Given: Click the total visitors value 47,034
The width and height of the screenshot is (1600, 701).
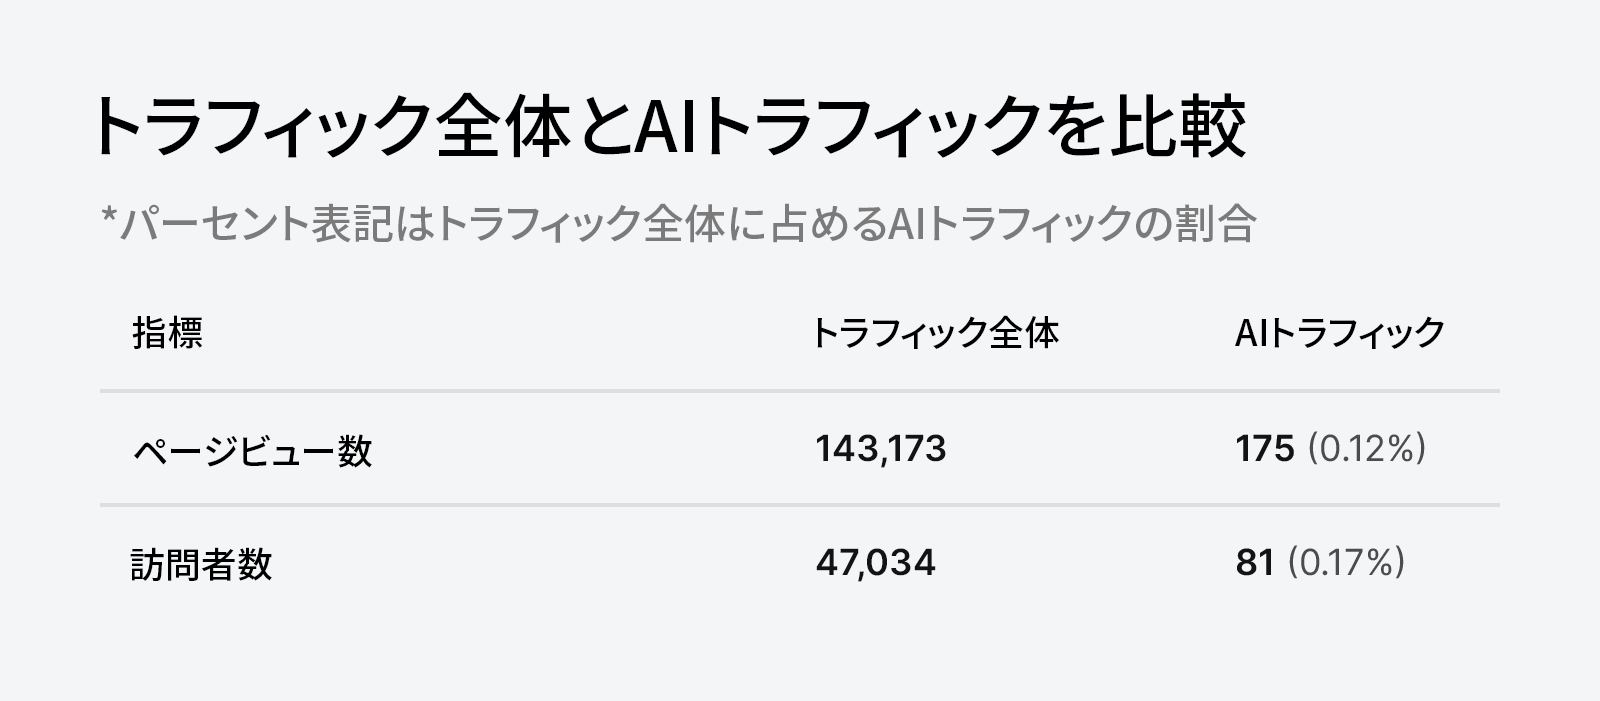Looking at the screenshot, I should pyautogui.click(x=875, y=563).
